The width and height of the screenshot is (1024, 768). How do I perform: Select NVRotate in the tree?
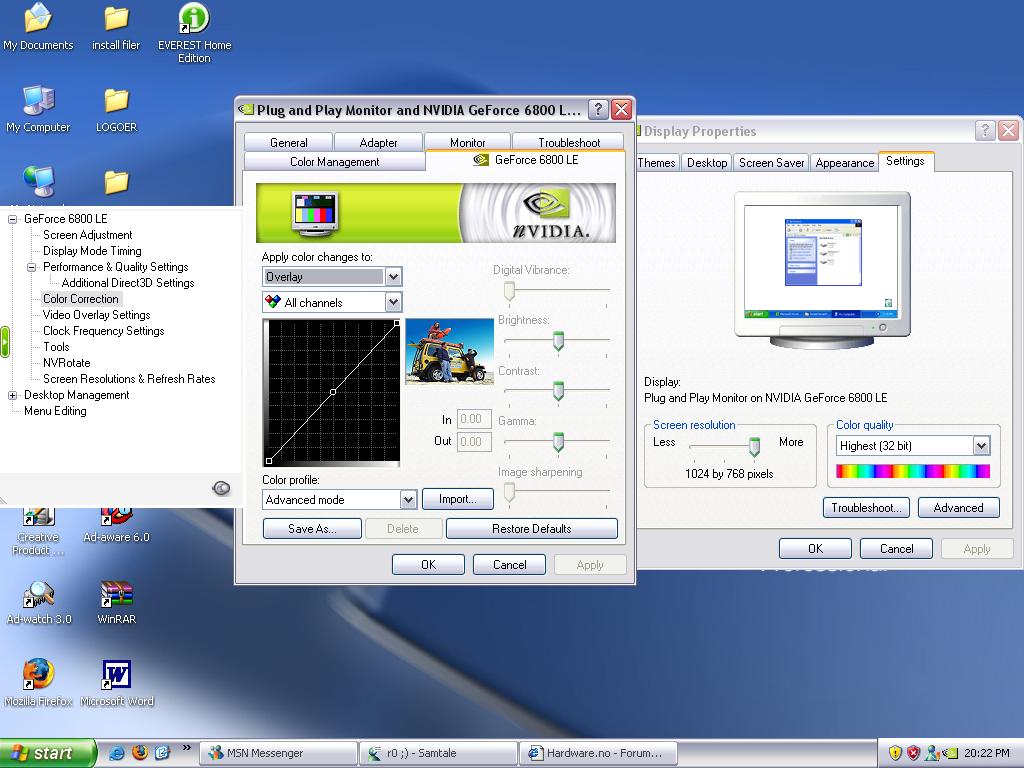(67, 363)
